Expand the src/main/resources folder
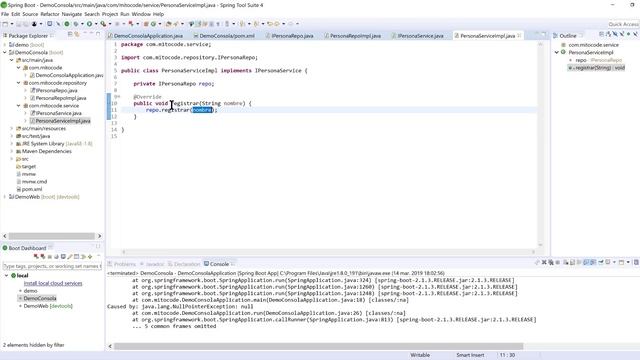 (x=11, y=129)
